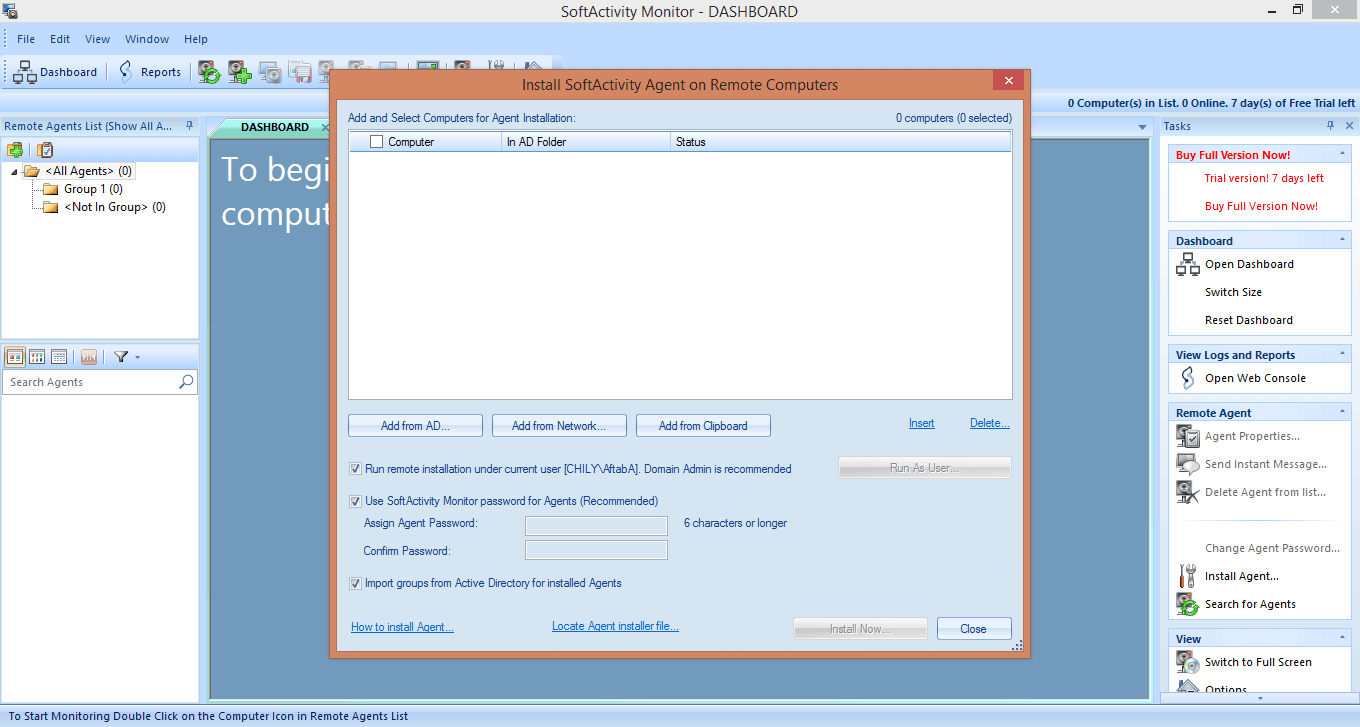Click the Status column header
Screen dimensions: 1360x727
click(840, 142)
